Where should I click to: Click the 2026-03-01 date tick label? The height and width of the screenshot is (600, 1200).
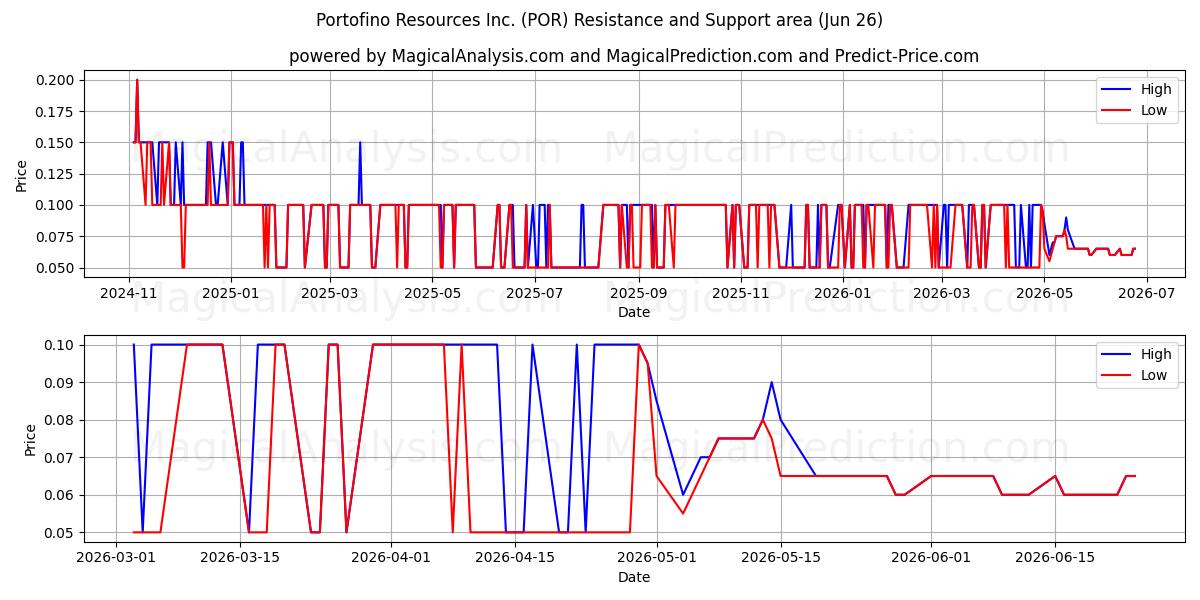tap(116, 558)
